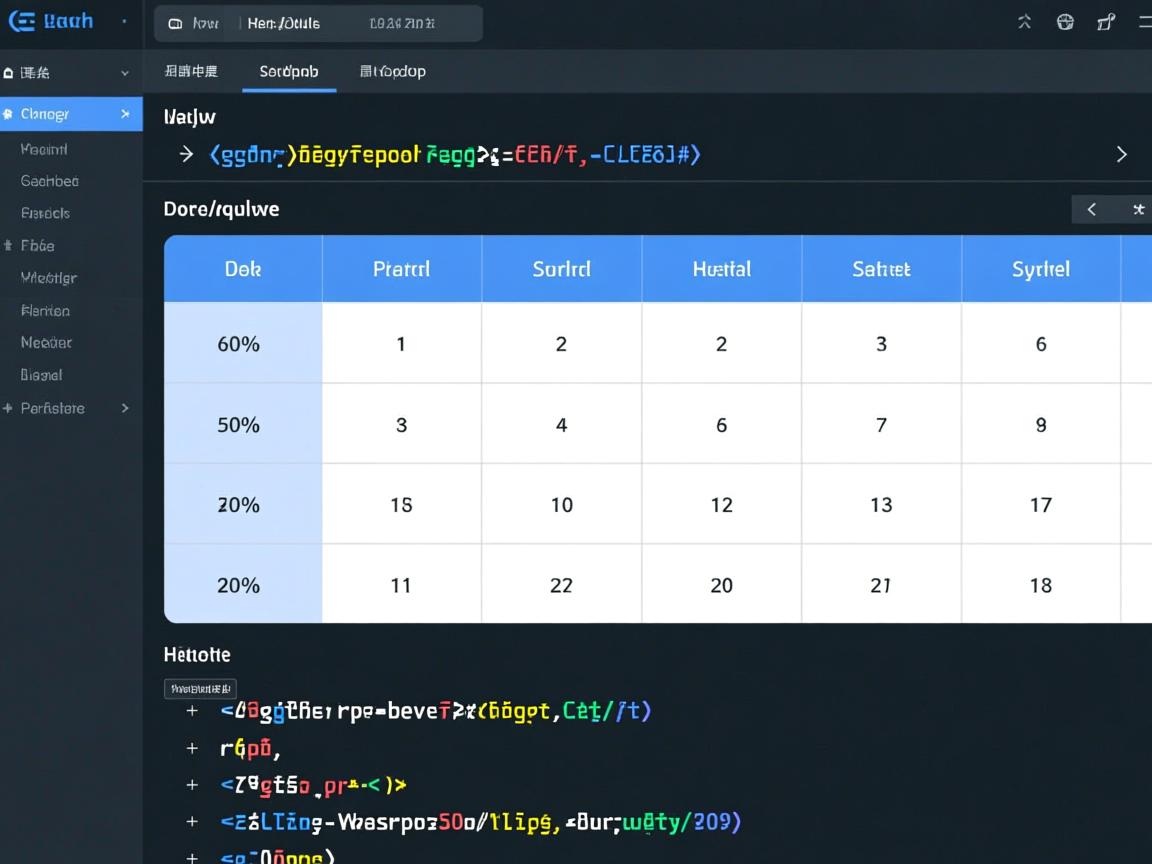This screenshot has width=1152, height=864.
Task: Click the icon at the left of the address bar
Action: [x=176, y=23]
